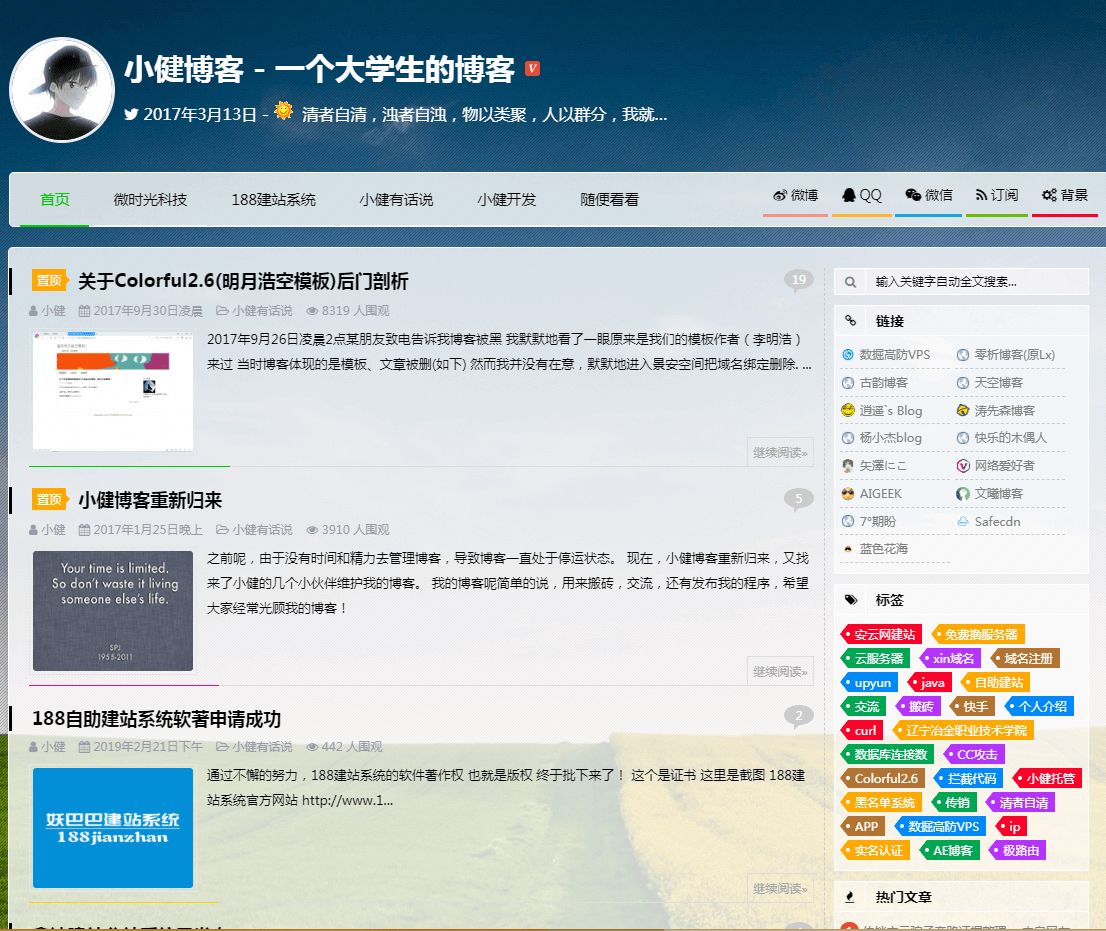The width and height of the screenshot is (1106, 931).
Task: Toggle the 背景 background setting
Action: point(1064,196)
